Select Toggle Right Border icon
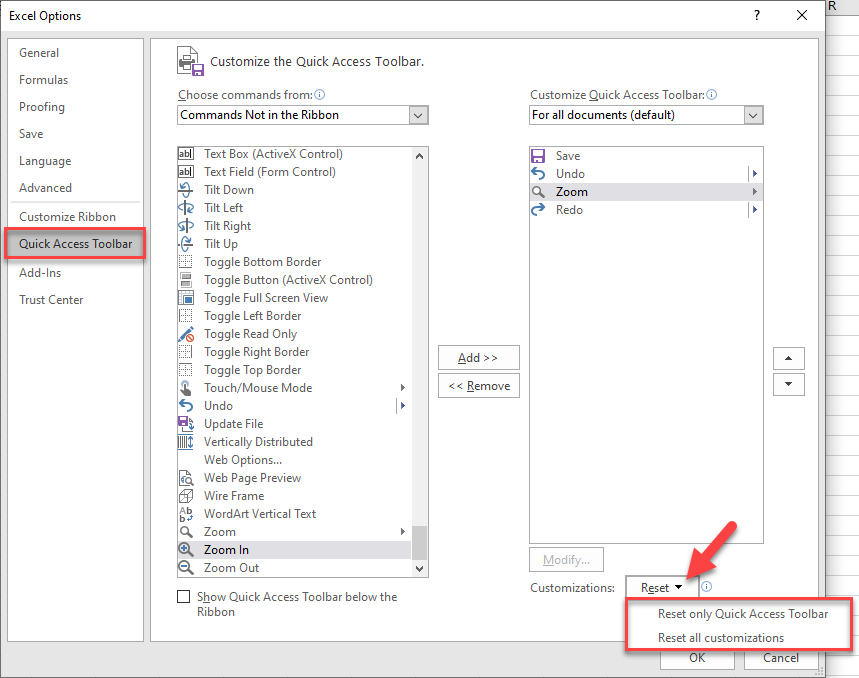The width and height of the screenshot is (859, 678). pyautogui.click(x=186, y=352)
